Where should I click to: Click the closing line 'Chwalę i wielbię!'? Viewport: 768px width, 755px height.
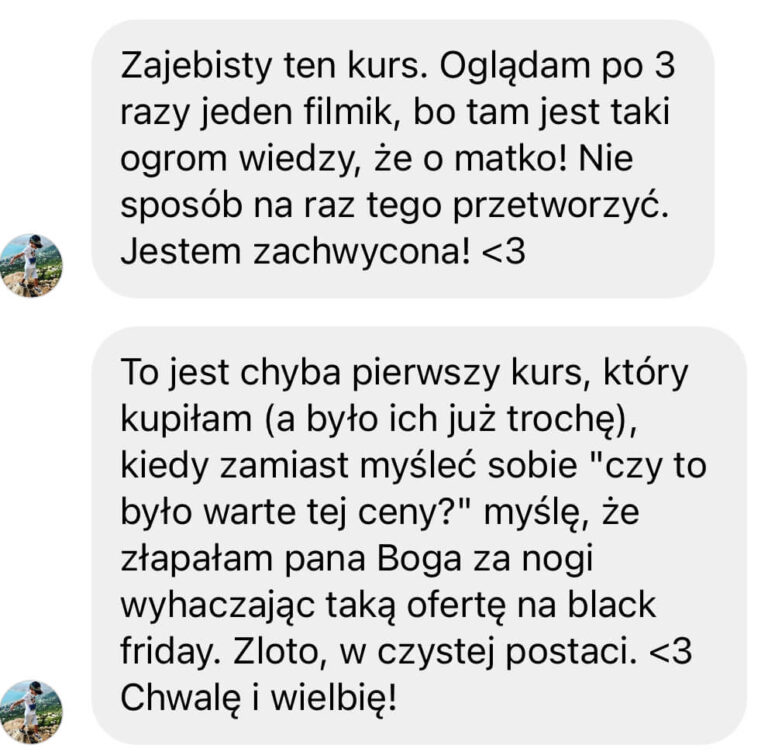[x=259, y=698]
